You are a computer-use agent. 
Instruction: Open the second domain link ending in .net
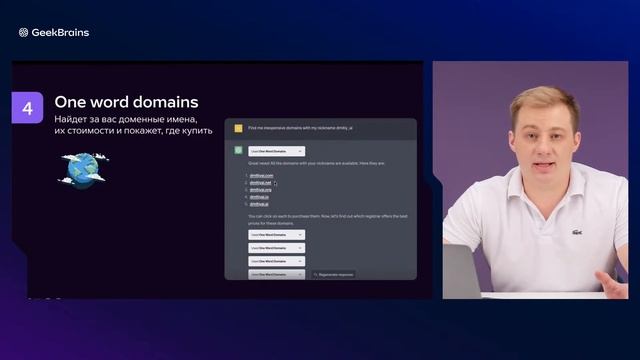click(260, 182)
